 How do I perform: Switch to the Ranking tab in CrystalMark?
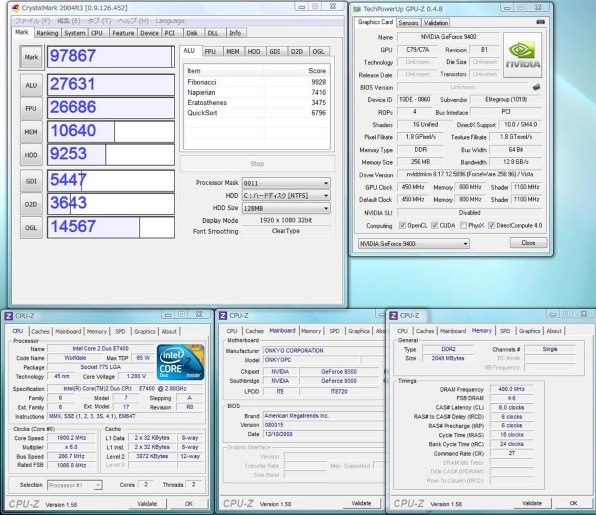tap(48, 33)
